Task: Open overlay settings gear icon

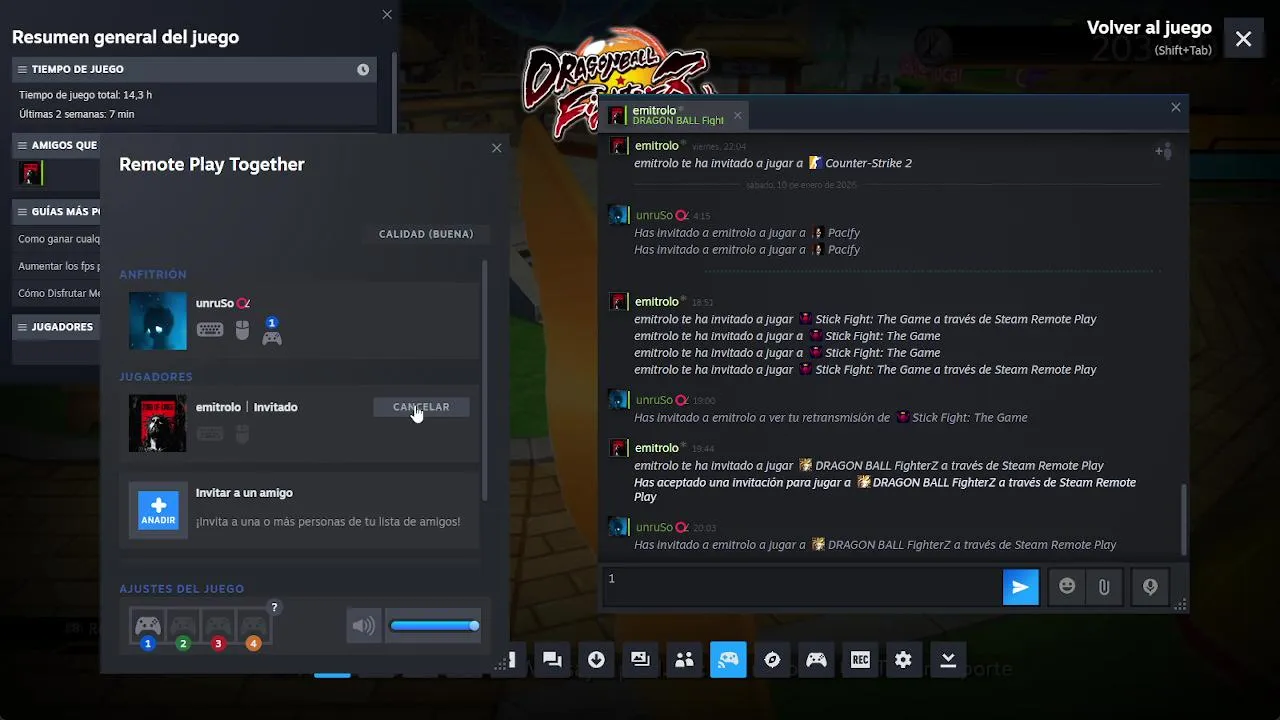Action: (904, 660)
